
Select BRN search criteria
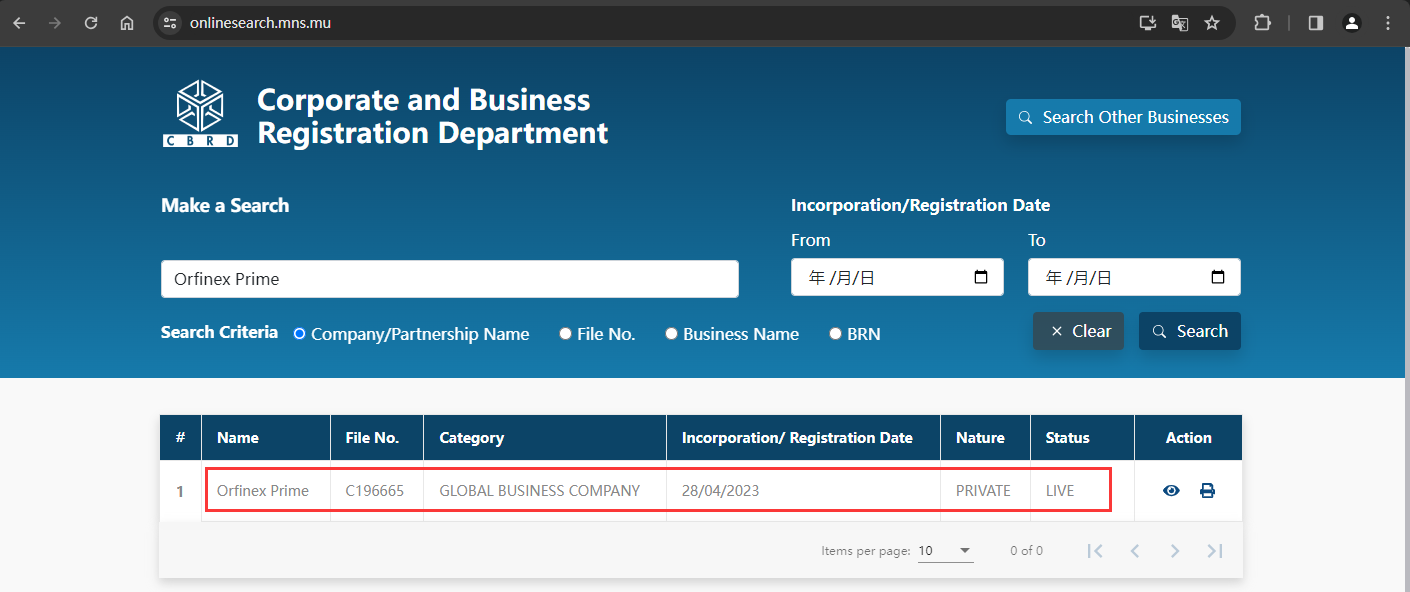(x=836, y=334)
